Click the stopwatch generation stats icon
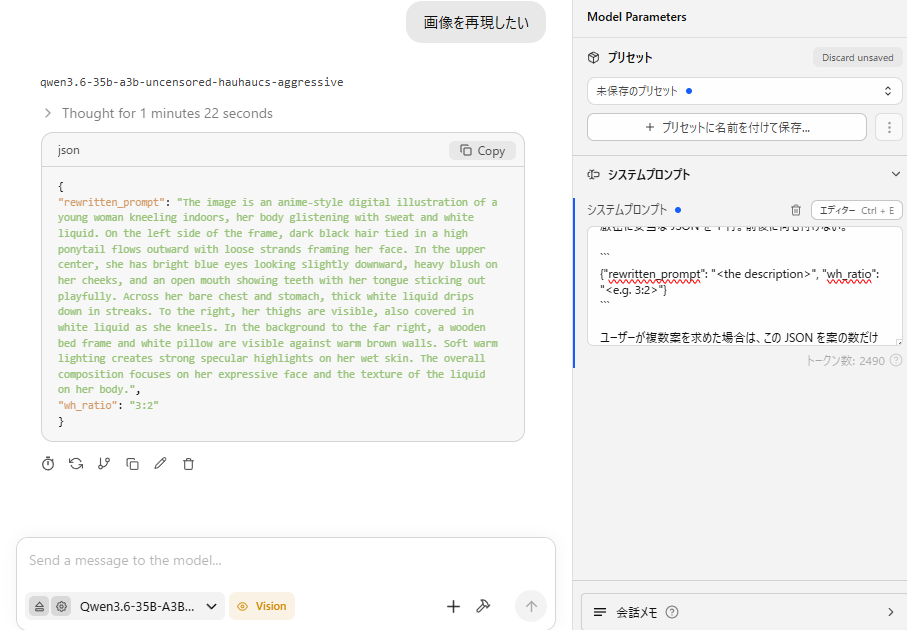Screen dimensions: 907x630 pyautogui.click(x=48, y=463)
